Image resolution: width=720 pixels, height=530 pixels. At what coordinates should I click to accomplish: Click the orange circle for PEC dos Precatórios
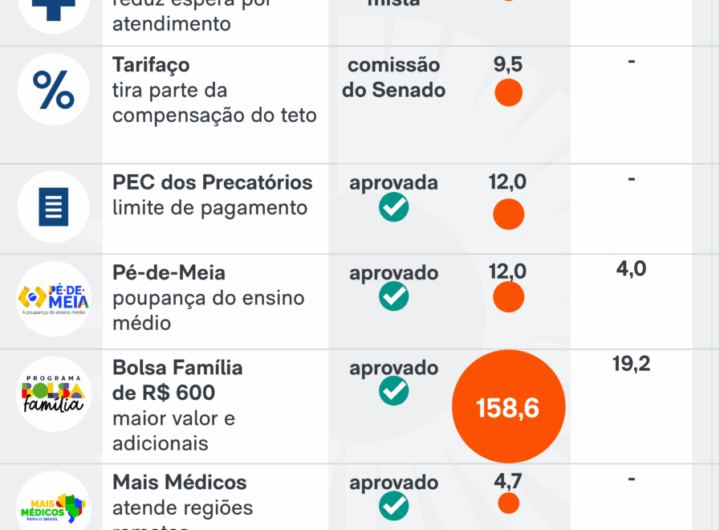pyautogui.click(x=508, y=213)
